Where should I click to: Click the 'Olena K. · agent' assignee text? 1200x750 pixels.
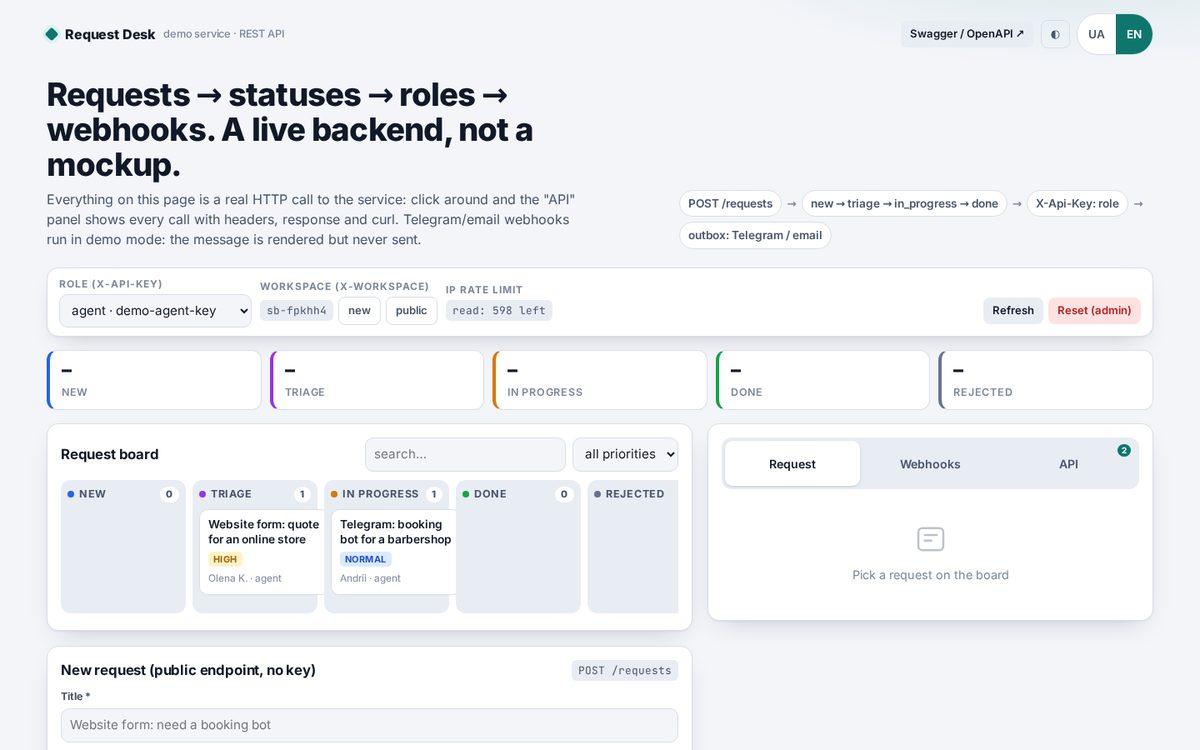245,578
